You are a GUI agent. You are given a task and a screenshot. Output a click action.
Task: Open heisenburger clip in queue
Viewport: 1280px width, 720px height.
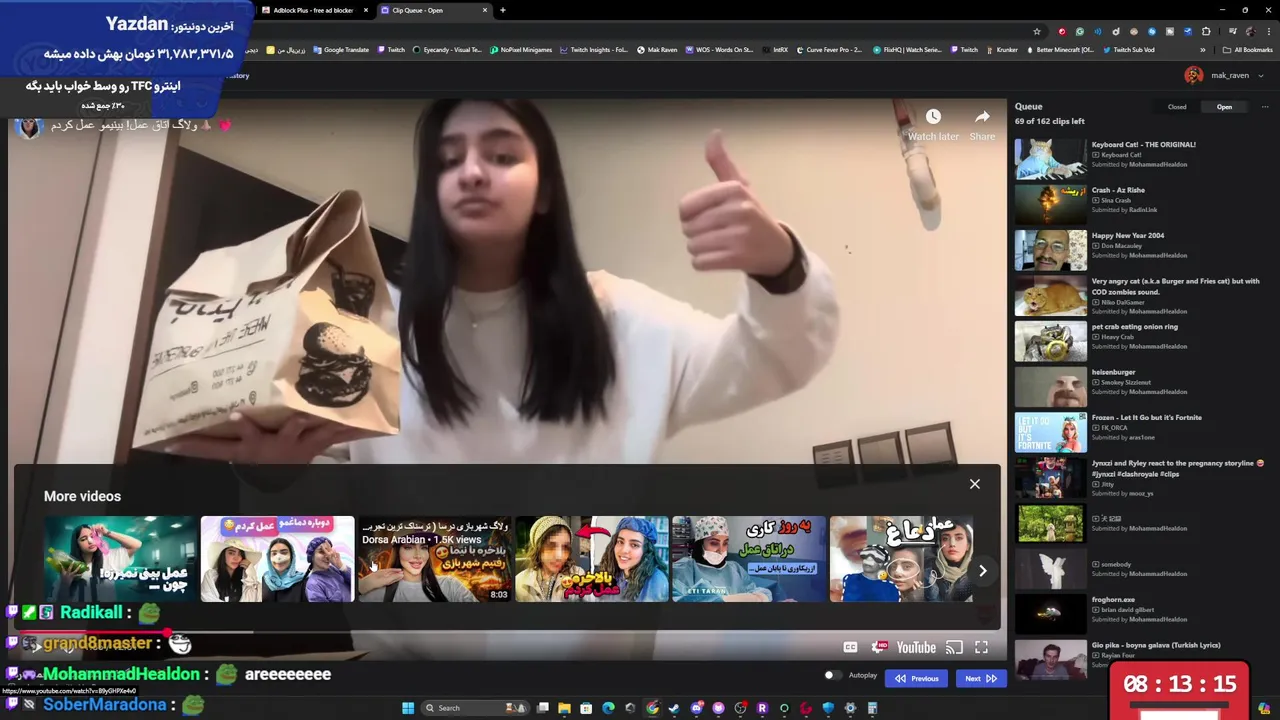1113,372
